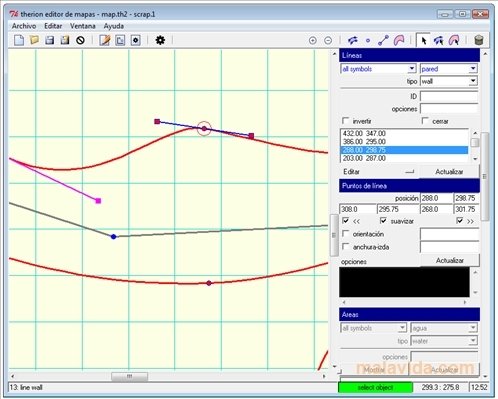The width and height of the screenshot is (498, 399).
Task: Select point 386.00 295.00 in list
Action: (404, 142)
